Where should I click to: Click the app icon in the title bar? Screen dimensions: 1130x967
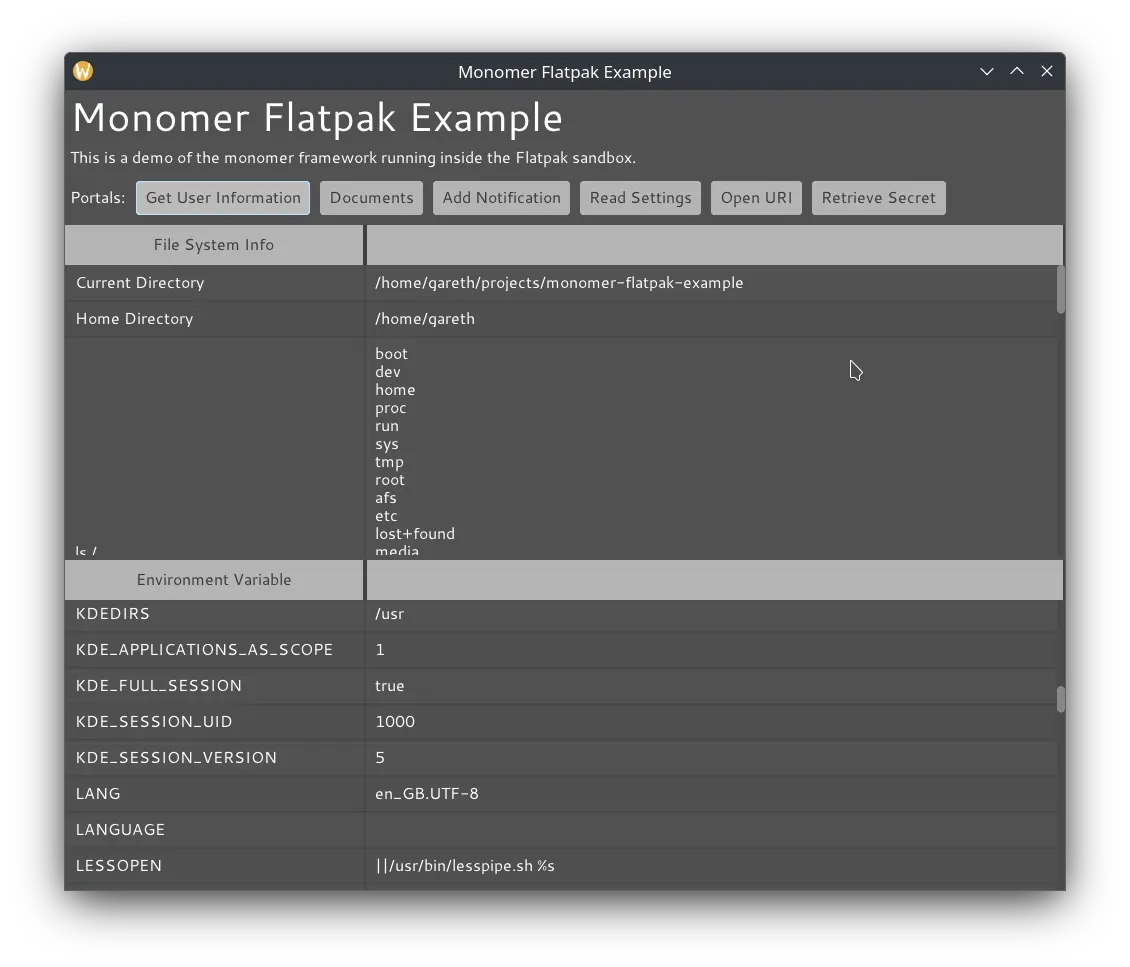click(83, 71)
